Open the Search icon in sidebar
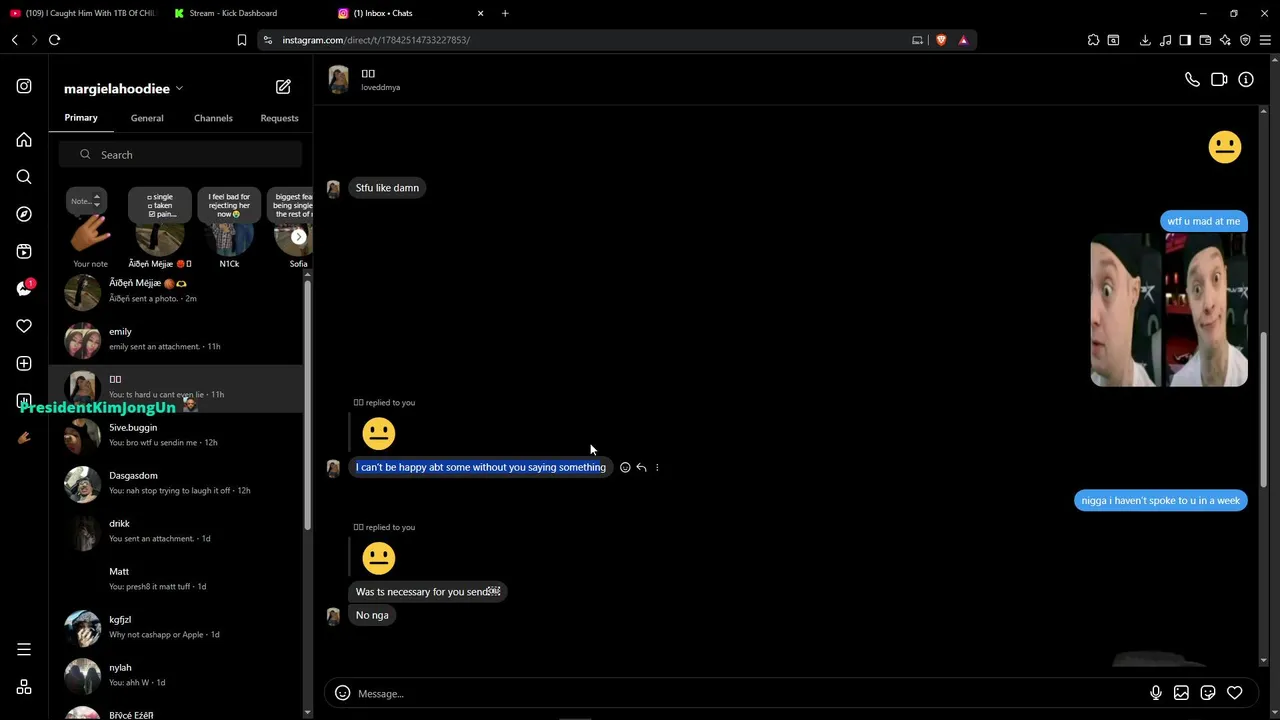Viewport: 1280px width, 720px height. click(24, 177)
